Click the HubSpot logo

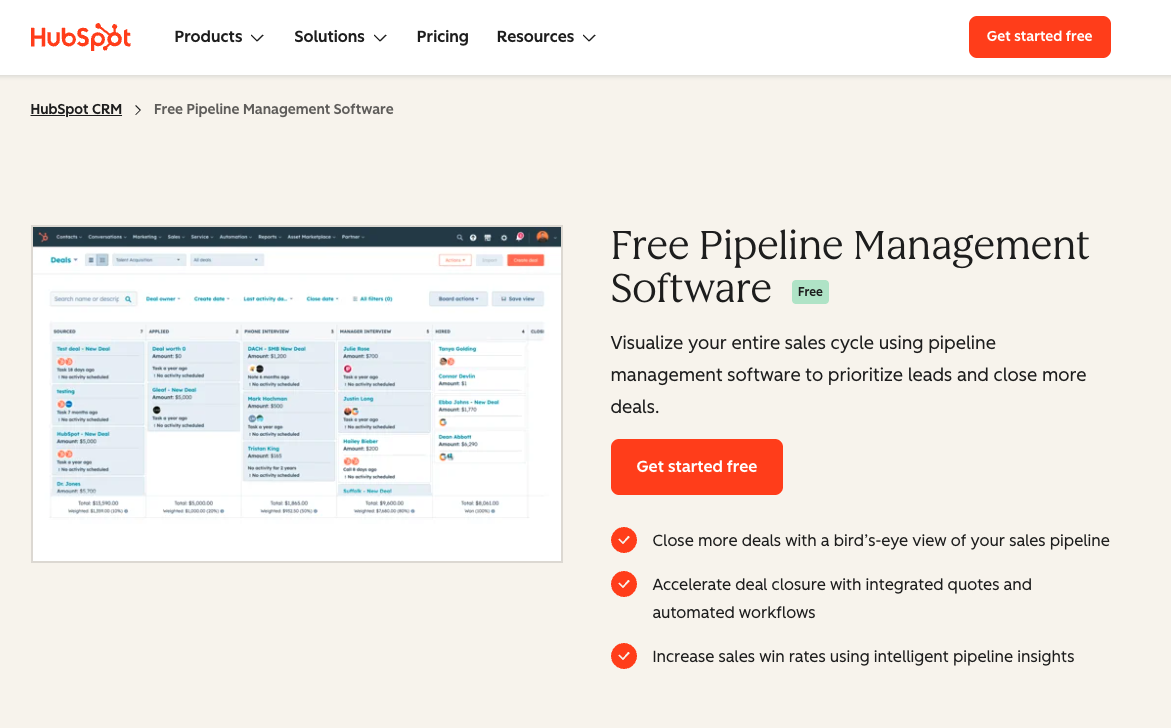click(x=81, y=37)
